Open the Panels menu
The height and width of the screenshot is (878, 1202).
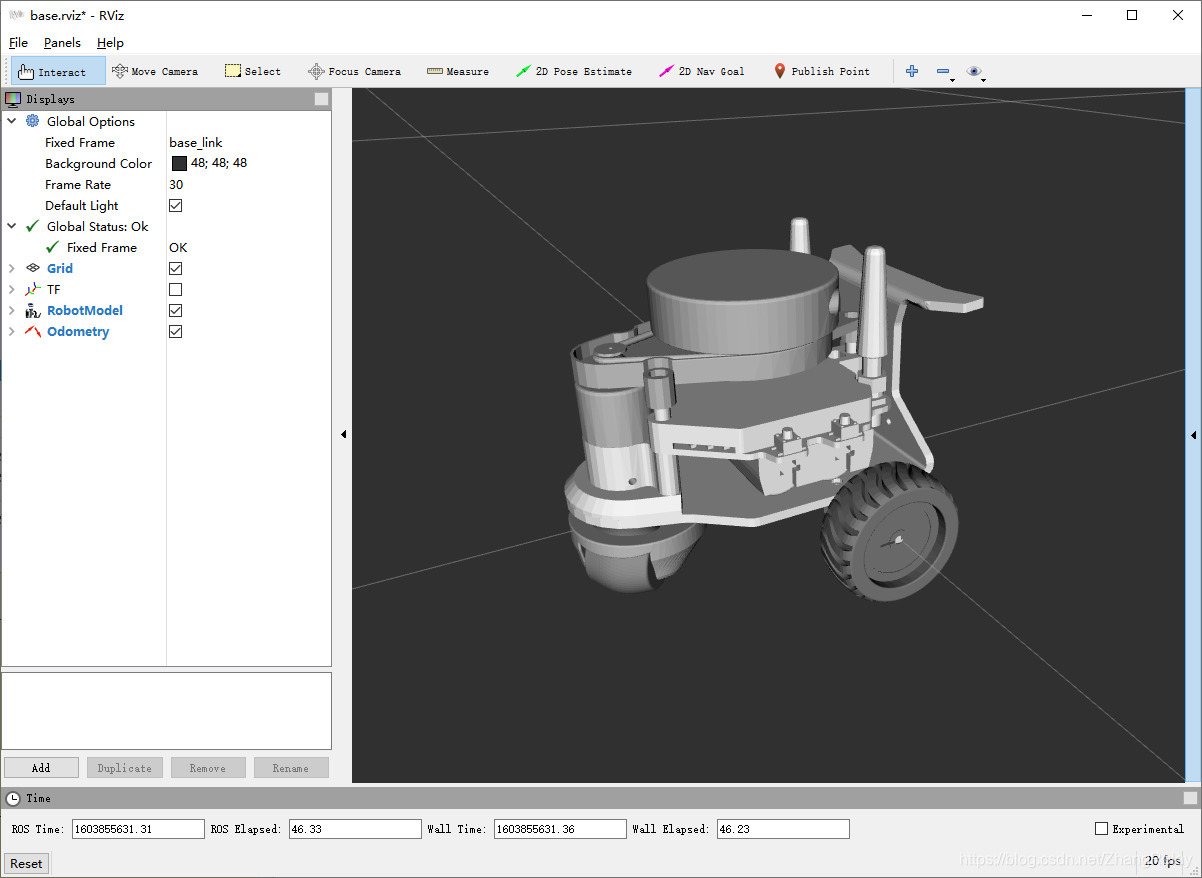(x=62, y=43)
